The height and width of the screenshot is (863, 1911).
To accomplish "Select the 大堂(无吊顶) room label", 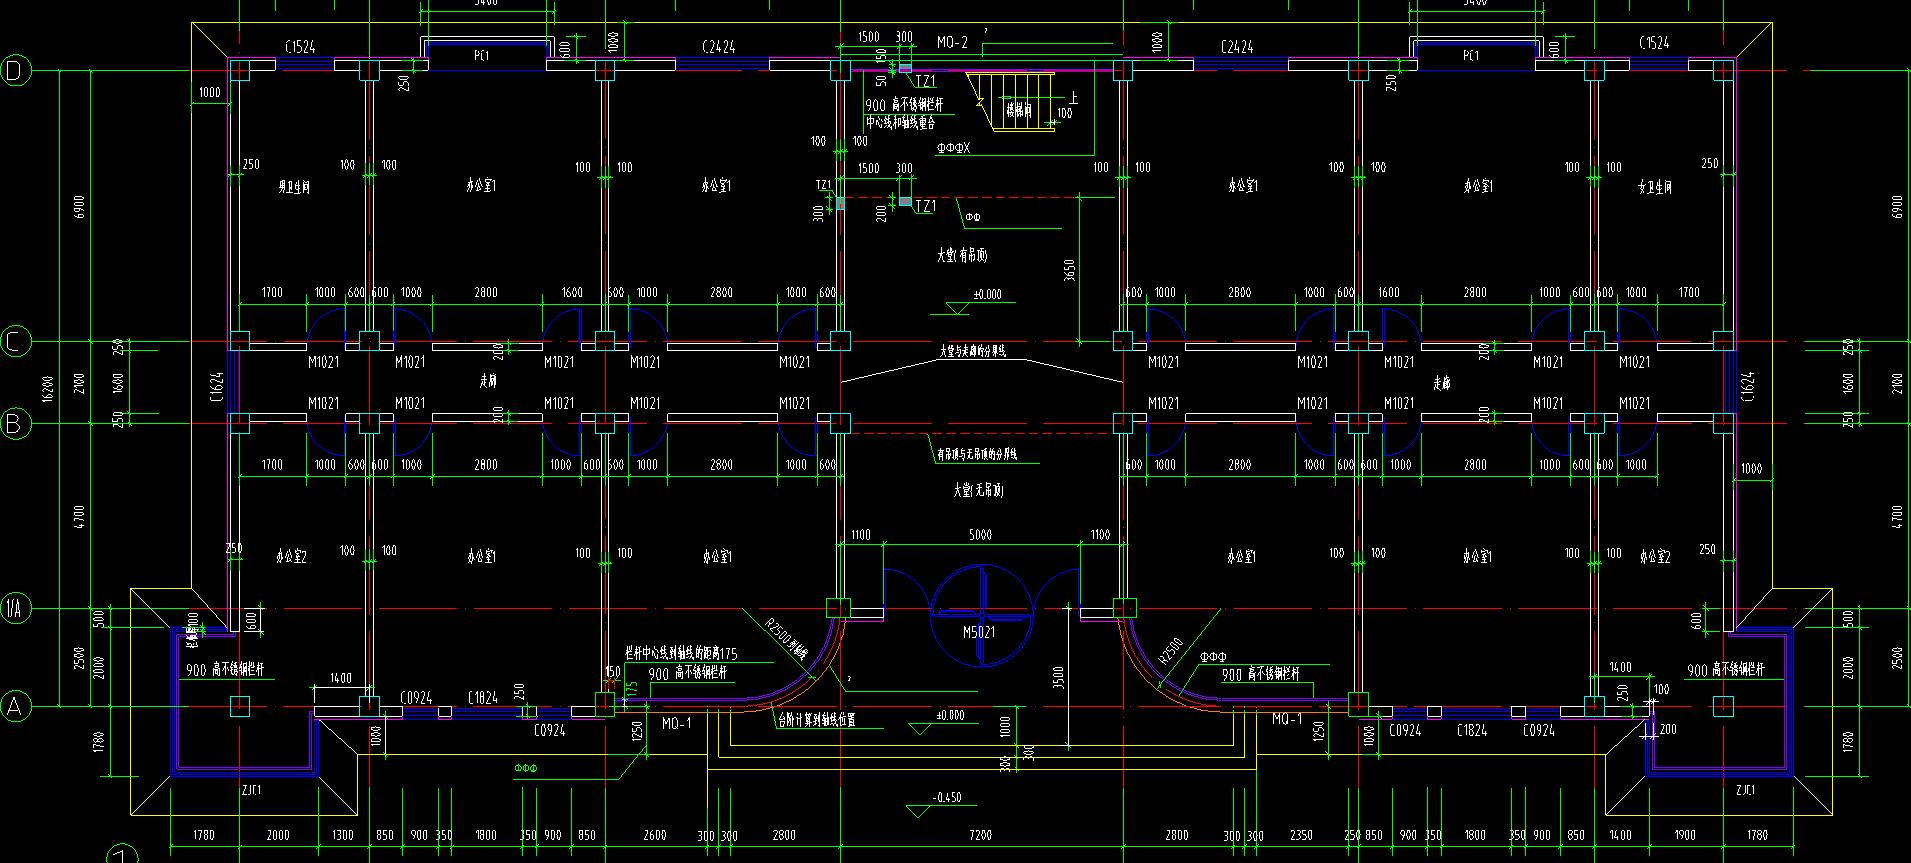I will (x=978, y=490).
